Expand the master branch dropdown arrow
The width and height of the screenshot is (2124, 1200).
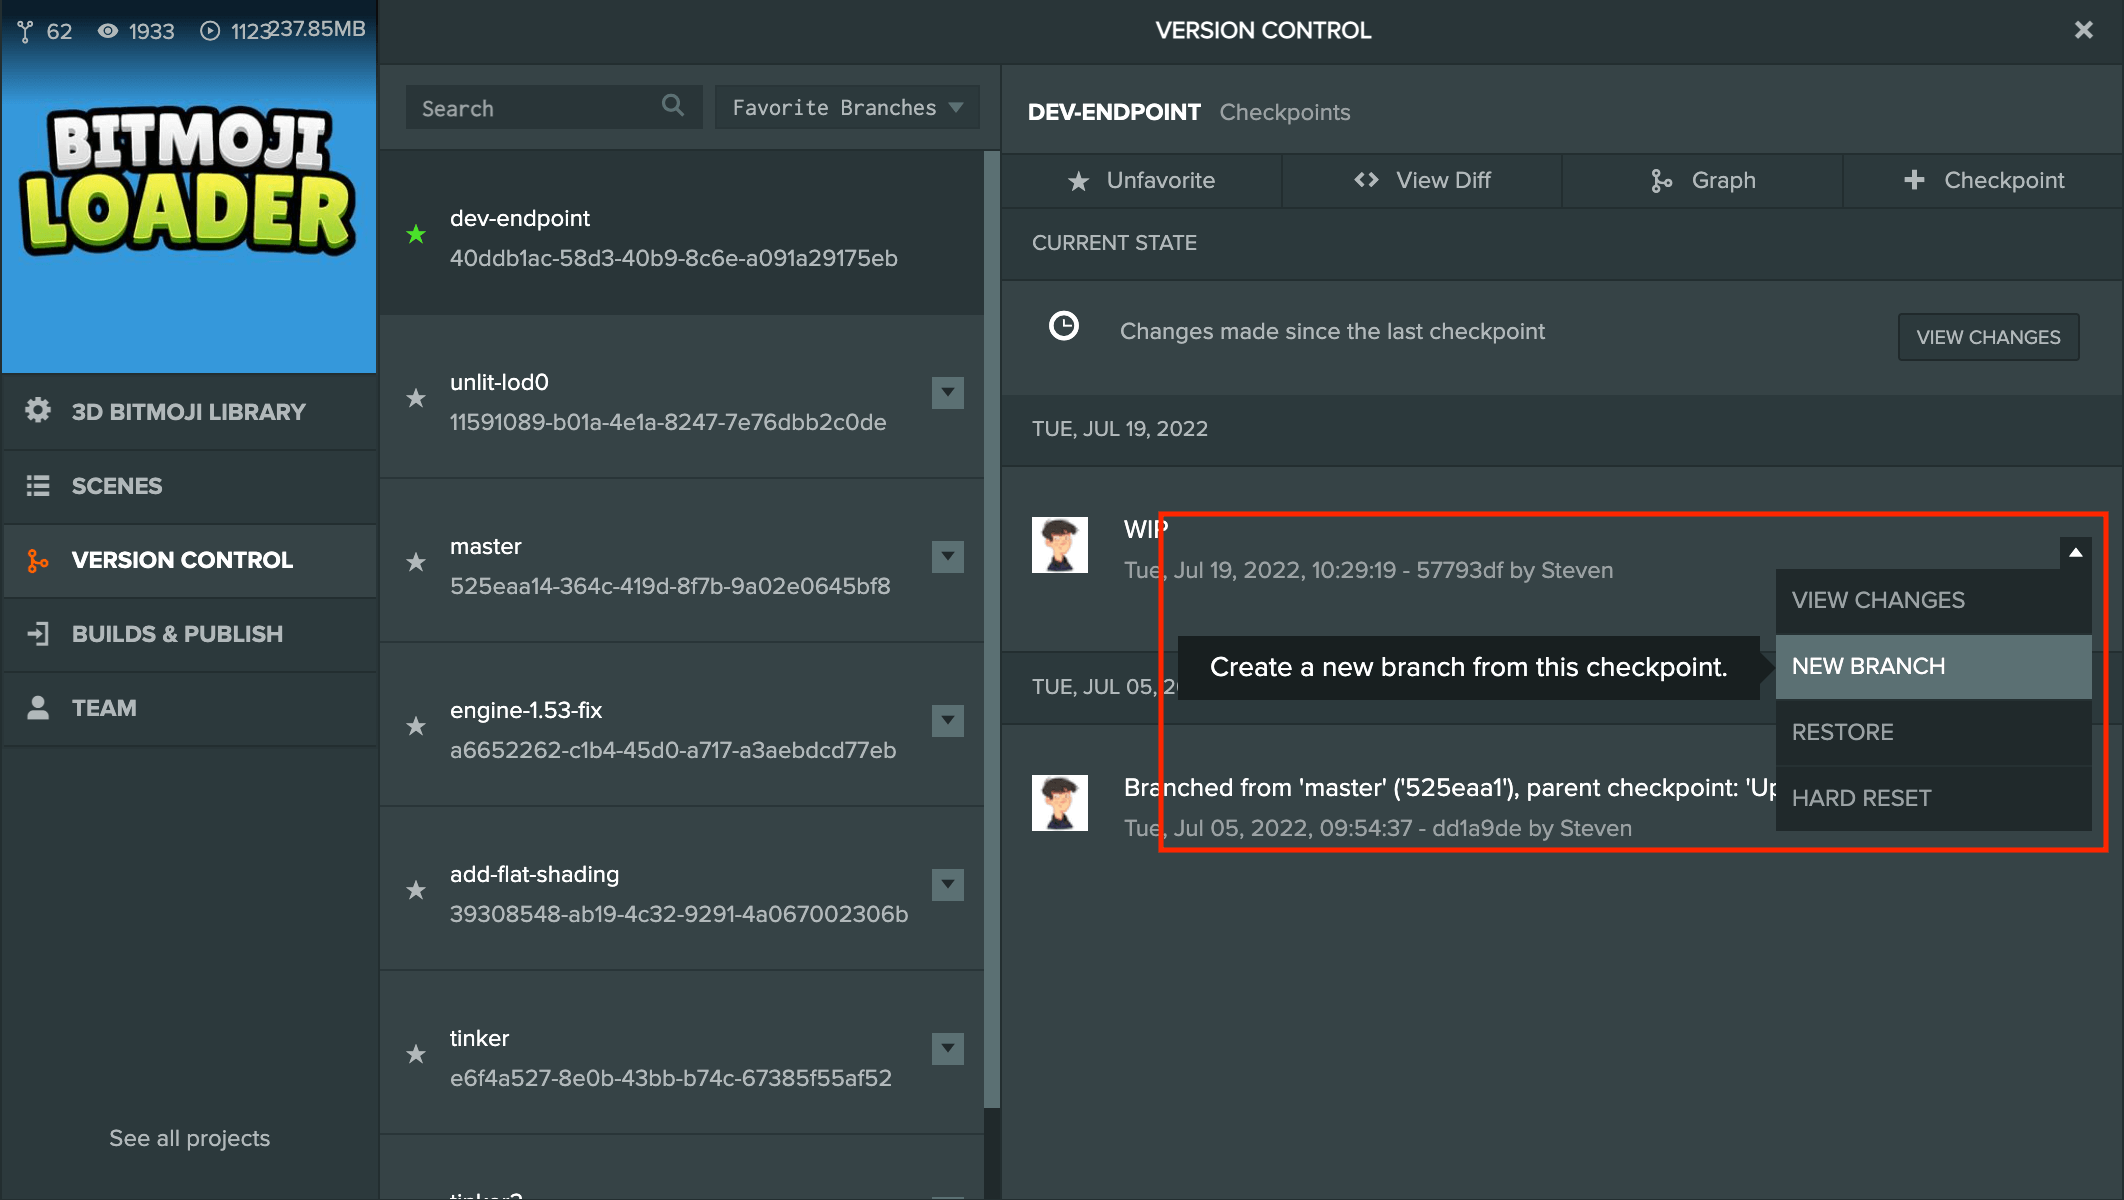pyautogui.click(x=947, y=557)
